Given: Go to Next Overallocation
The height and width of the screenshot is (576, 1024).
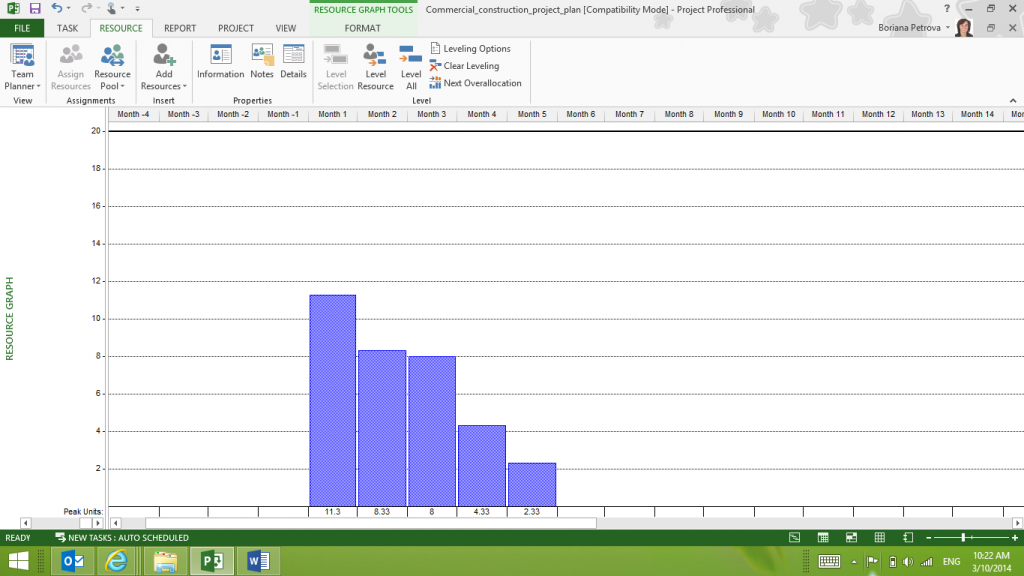Looking at the screenshot, I should click(475, 83).
